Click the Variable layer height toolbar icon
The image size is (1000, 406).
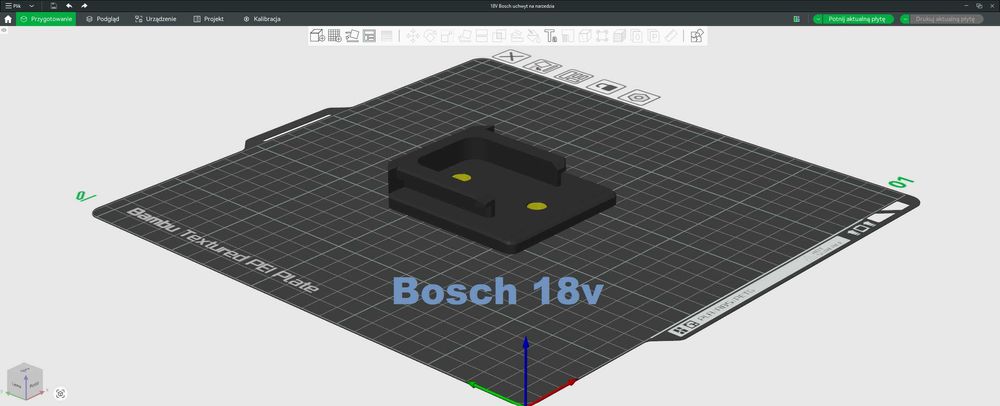(x=386, y=36)
